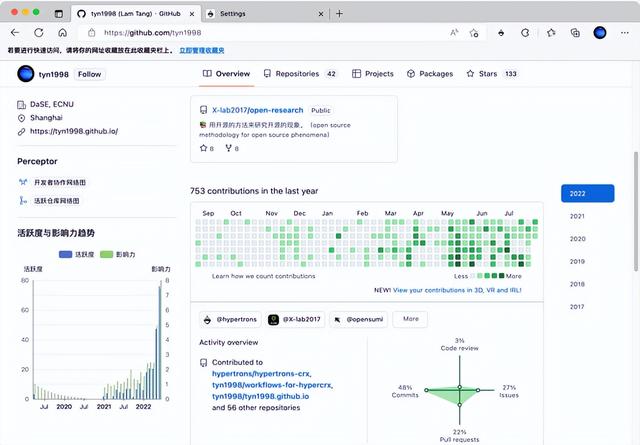The height and width of the screenshot is (445, 640).
Task: Click the darkest green square in contribution legend
Action: pyautogui.click(x=501, y=275)
